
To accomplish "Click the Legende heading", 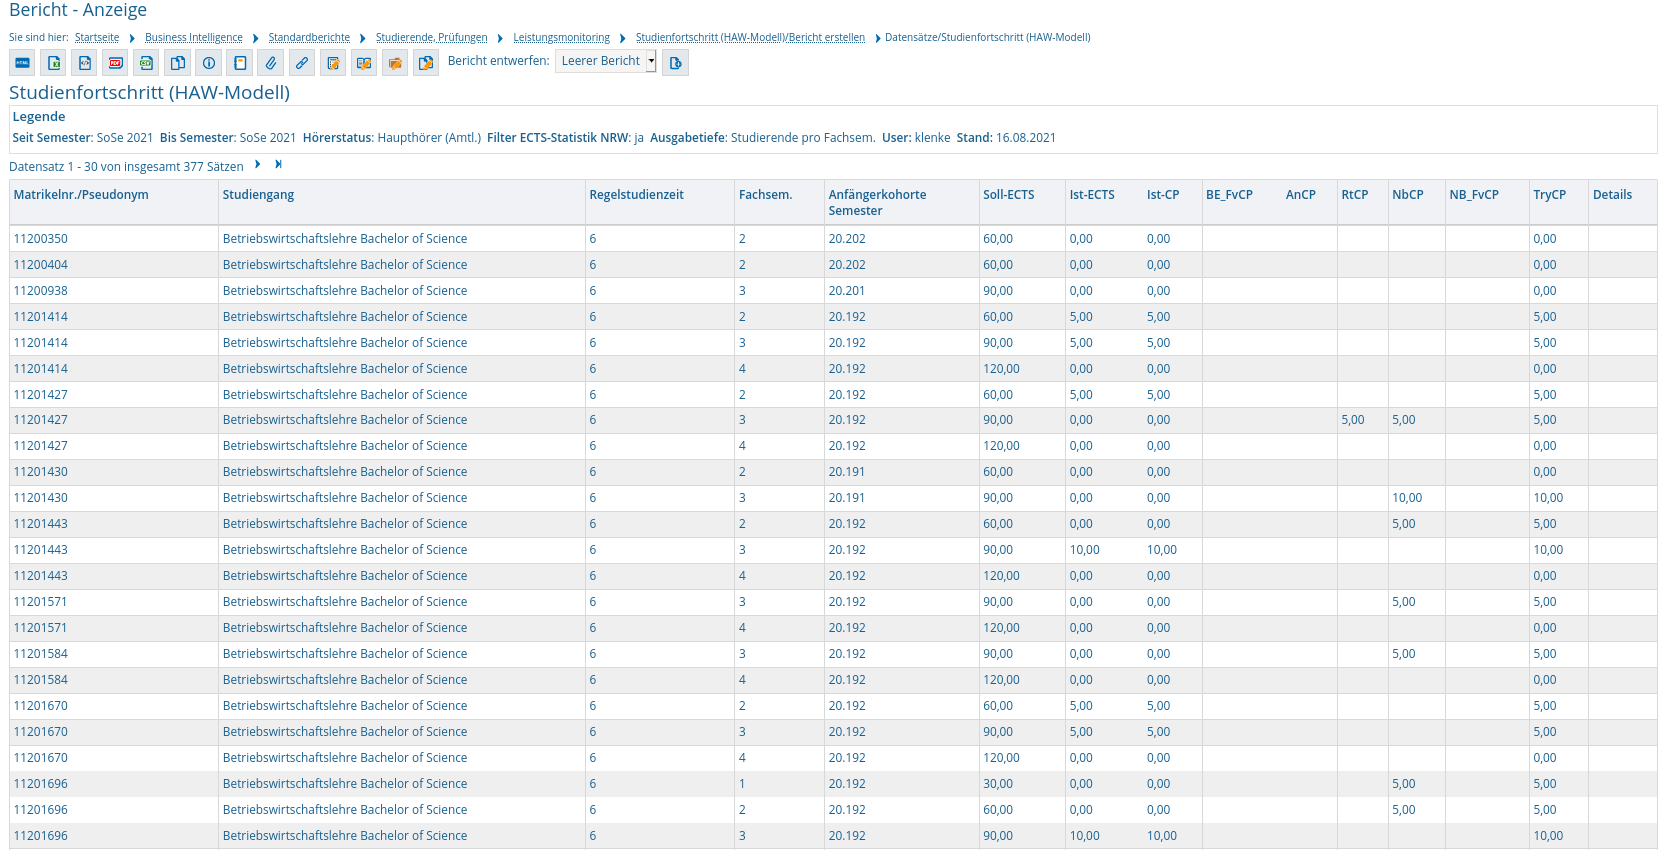I will (39, 117).
